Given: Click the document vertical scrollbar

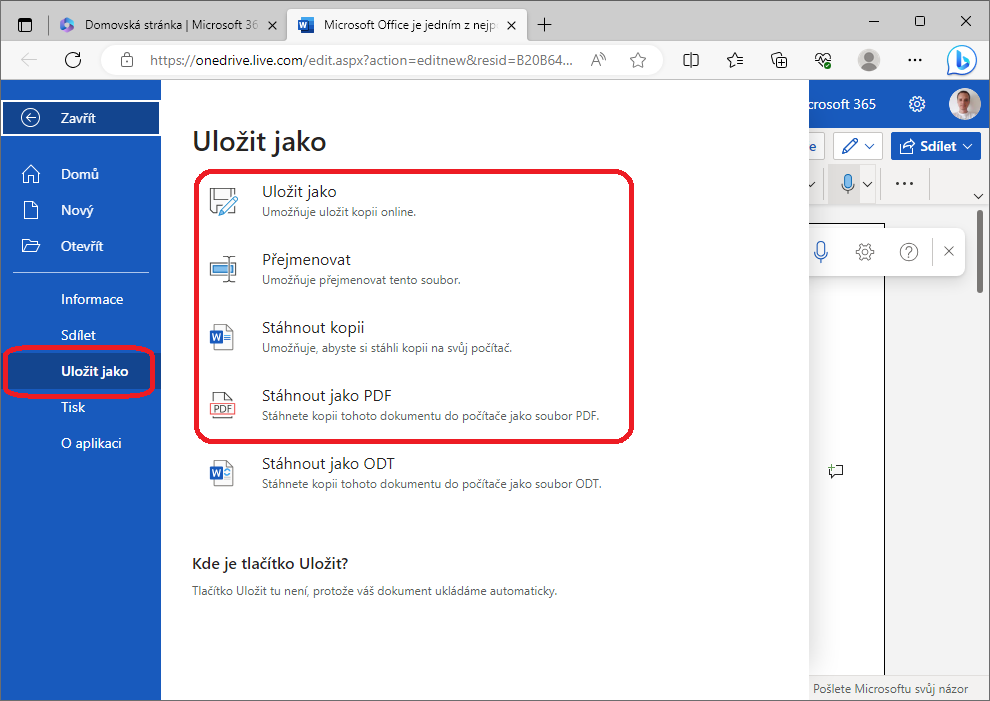Looking at the screenshot, I should [x=979, y=253].
